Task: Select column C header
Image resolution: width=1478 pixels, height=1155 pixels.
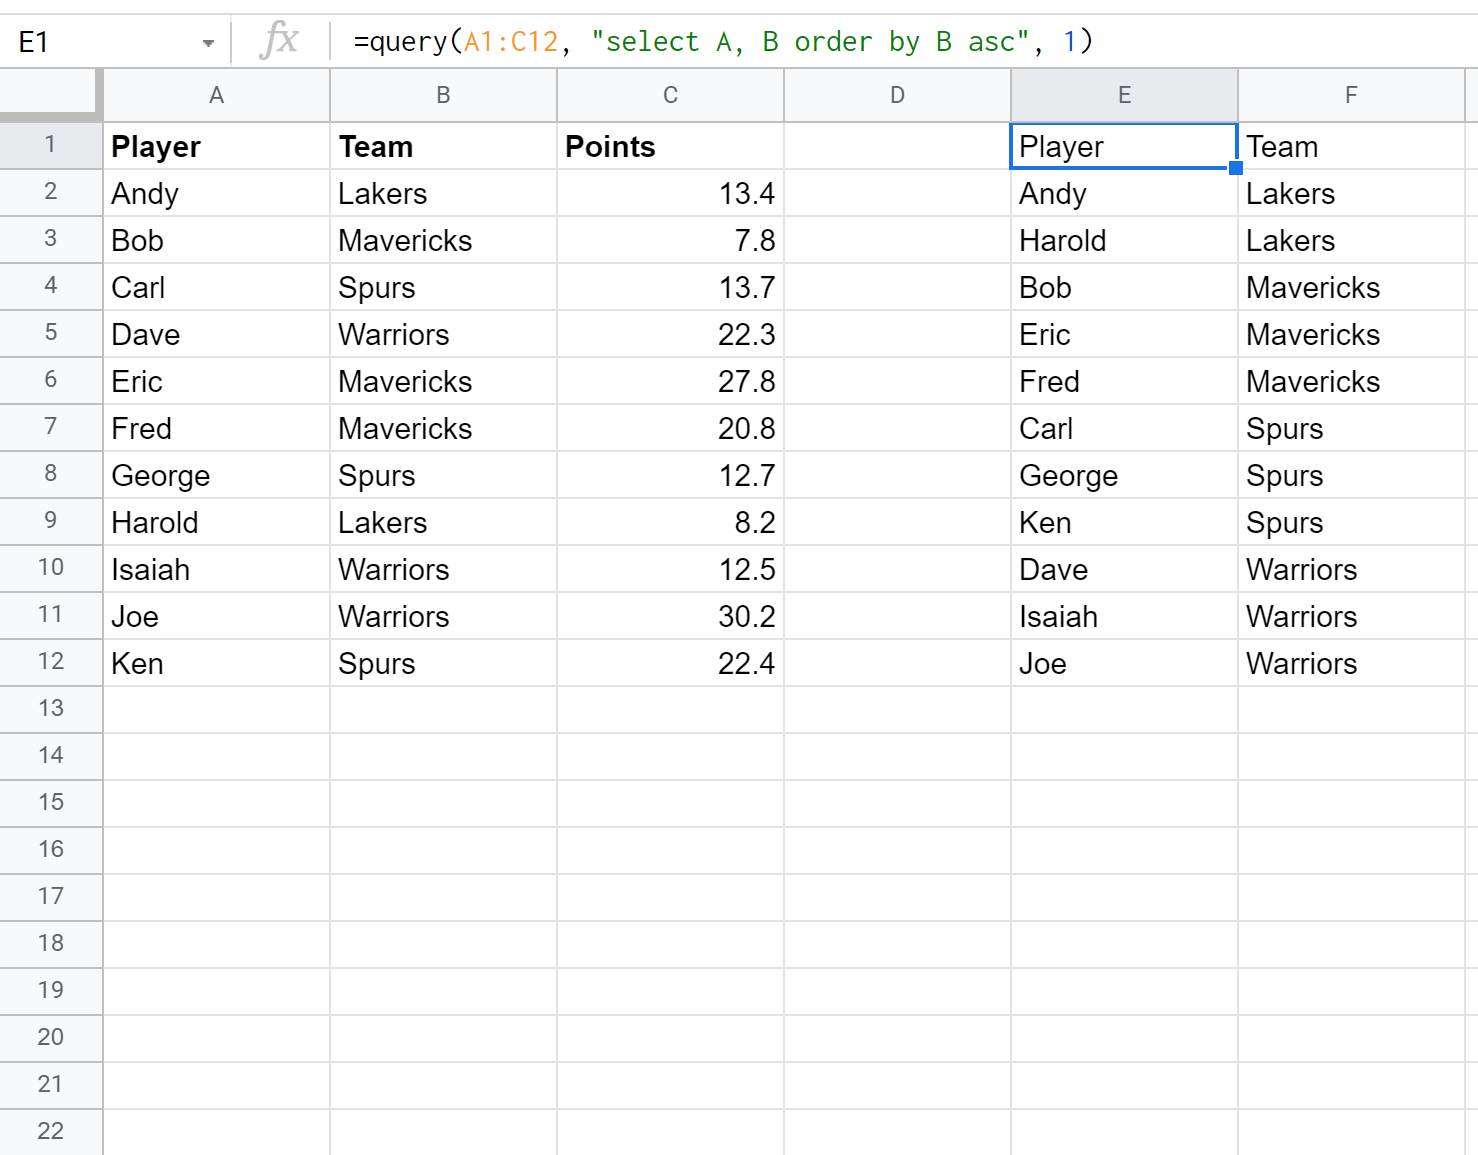Action: pos(670,95)
